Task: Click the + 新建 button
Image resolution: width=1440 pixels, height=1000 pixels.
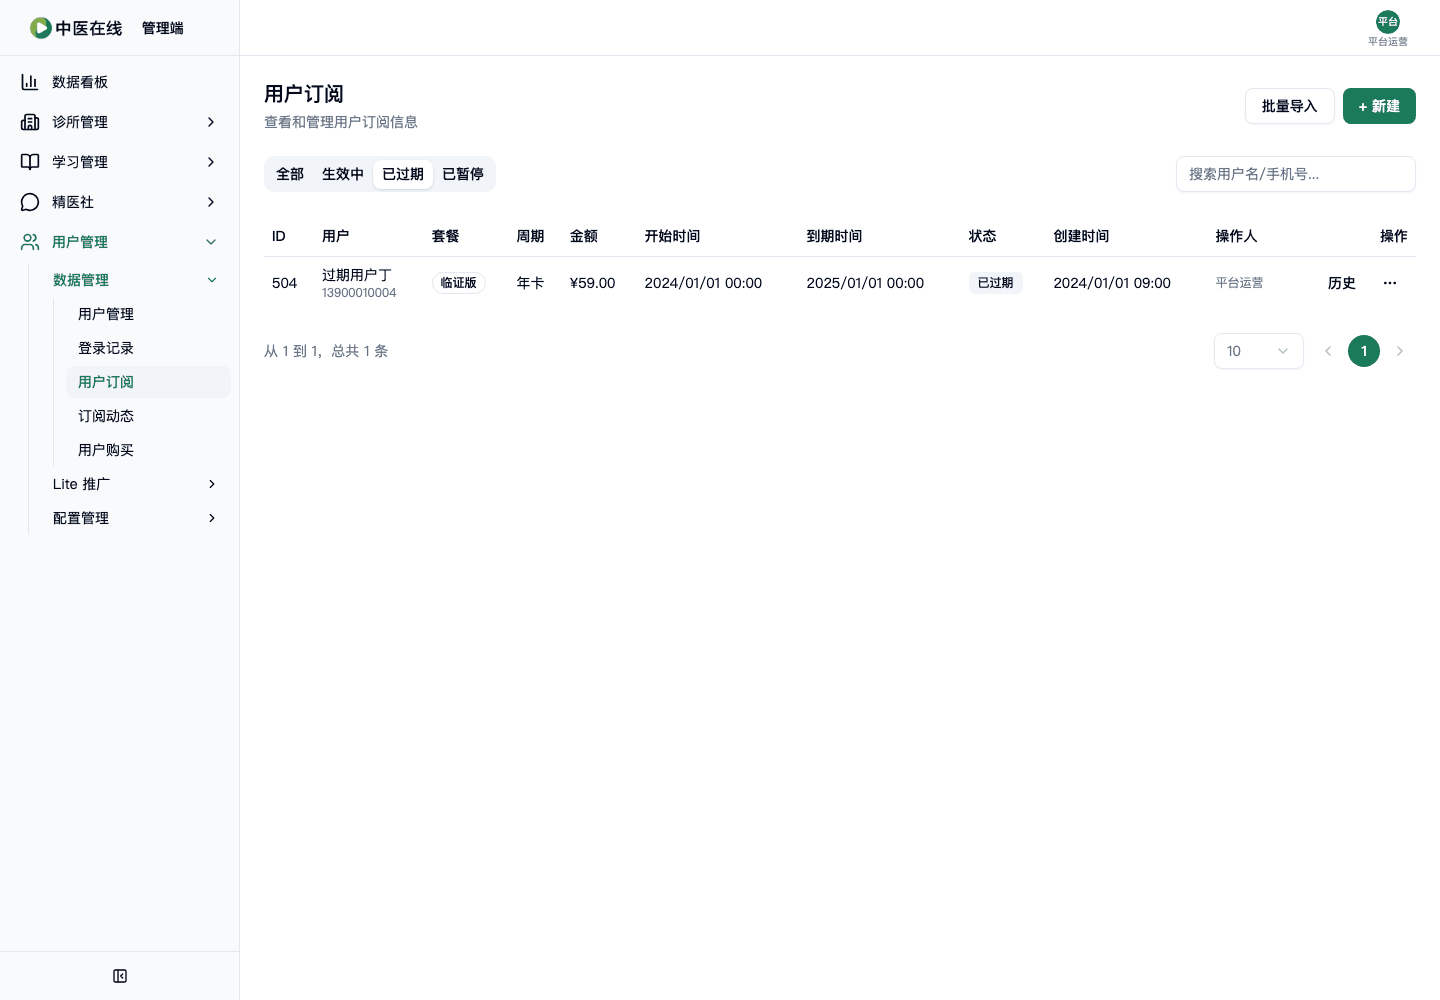Action: (x=1379, y=106)
